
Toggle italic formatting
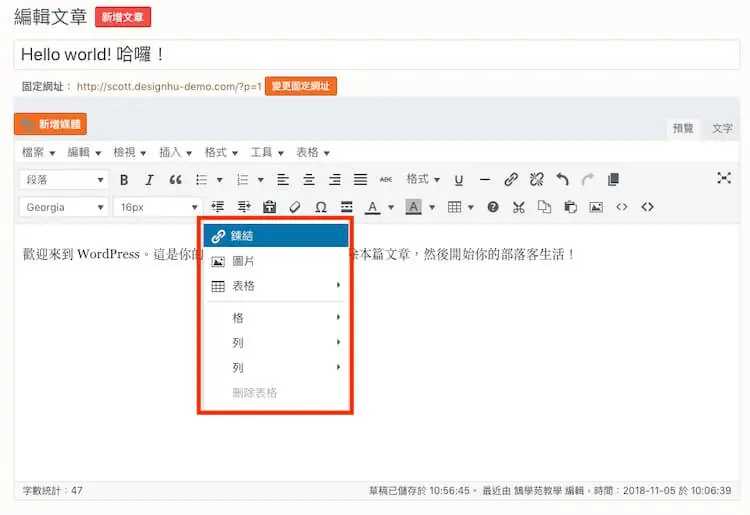(149, 180)
